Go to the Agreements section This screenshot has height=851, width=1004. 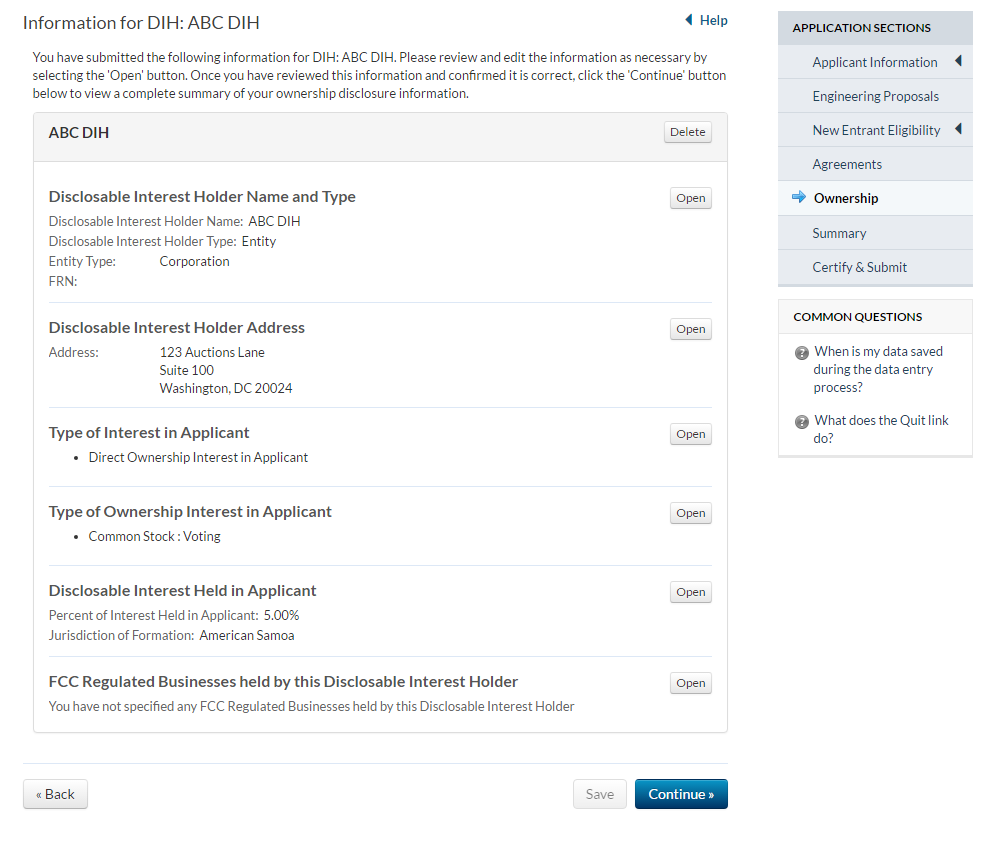847,164
